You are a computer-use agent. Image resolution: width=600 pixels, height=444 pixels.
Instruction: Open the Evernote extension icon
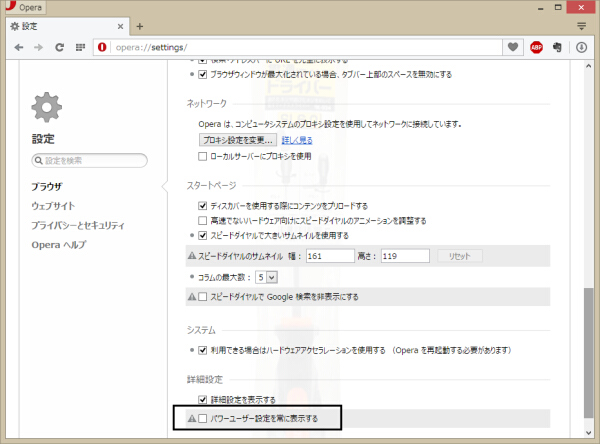557,47
